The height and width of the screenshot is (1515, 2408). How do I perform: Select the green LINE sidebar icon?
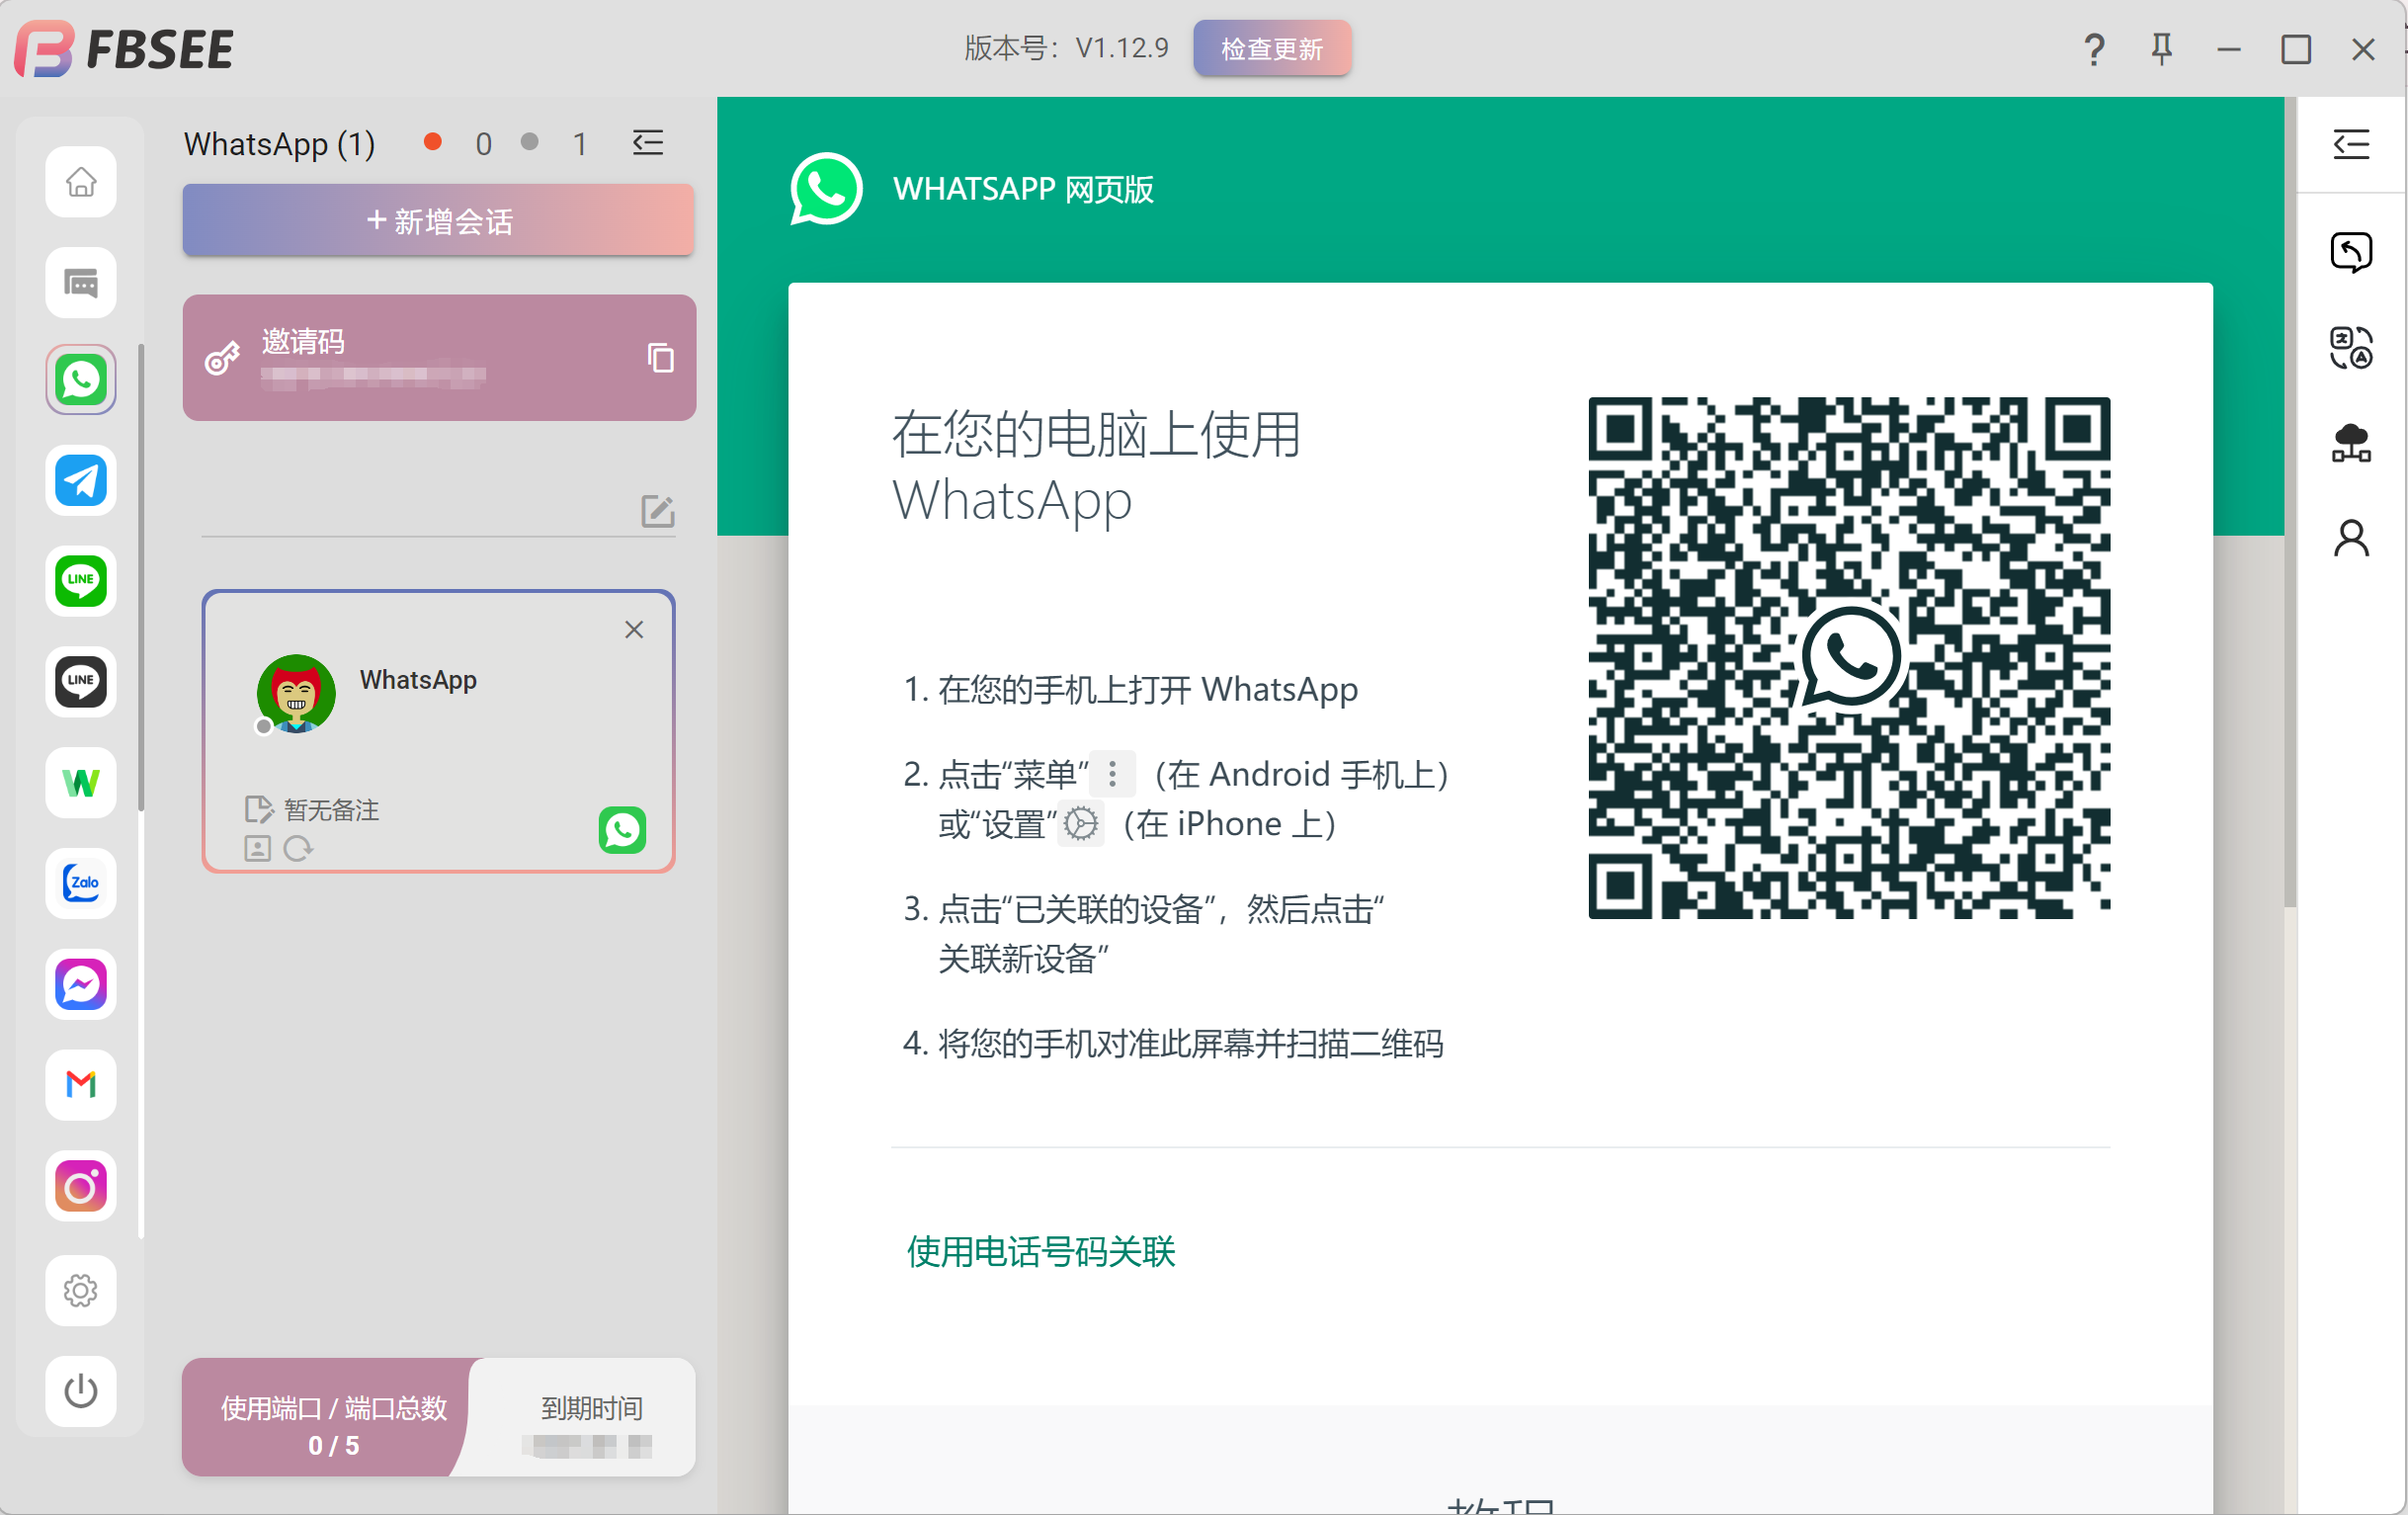[x=81, y=581]
